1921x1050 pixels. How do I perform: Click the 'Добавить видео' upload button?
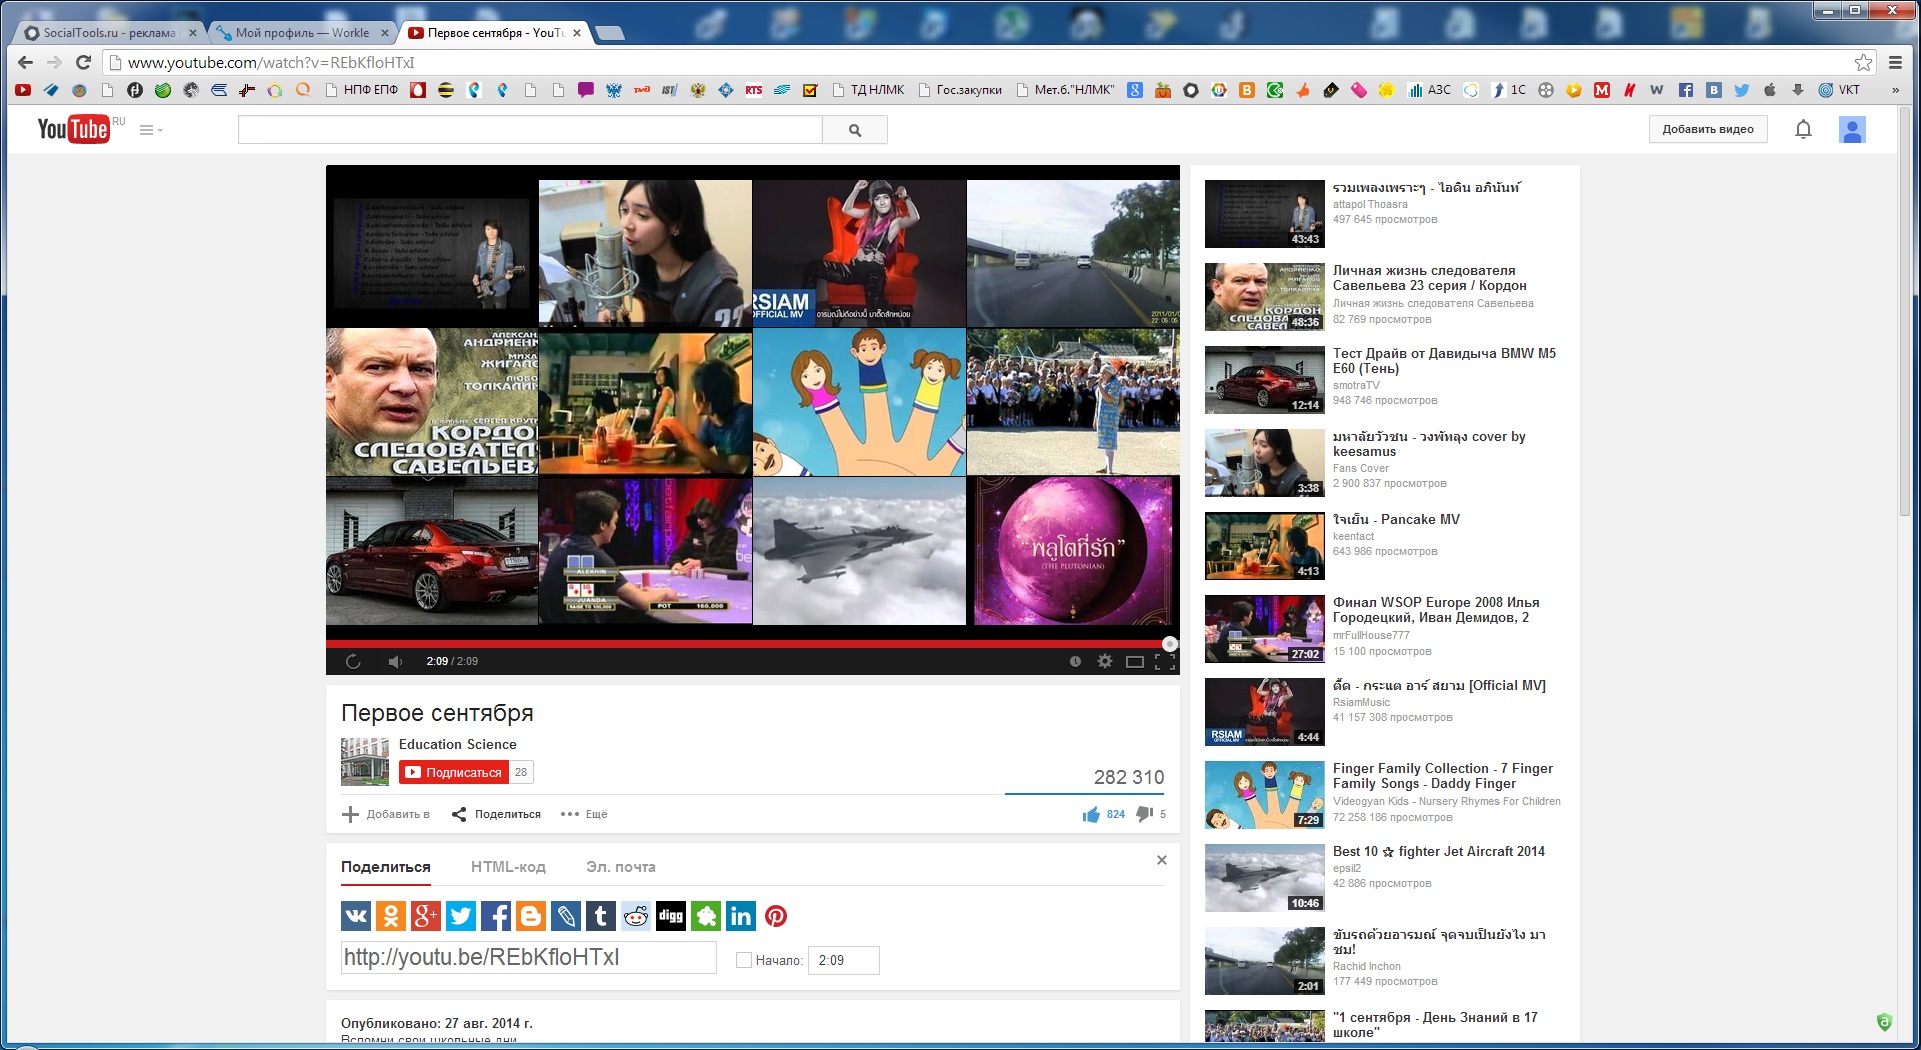click(x=1707, y=129)
